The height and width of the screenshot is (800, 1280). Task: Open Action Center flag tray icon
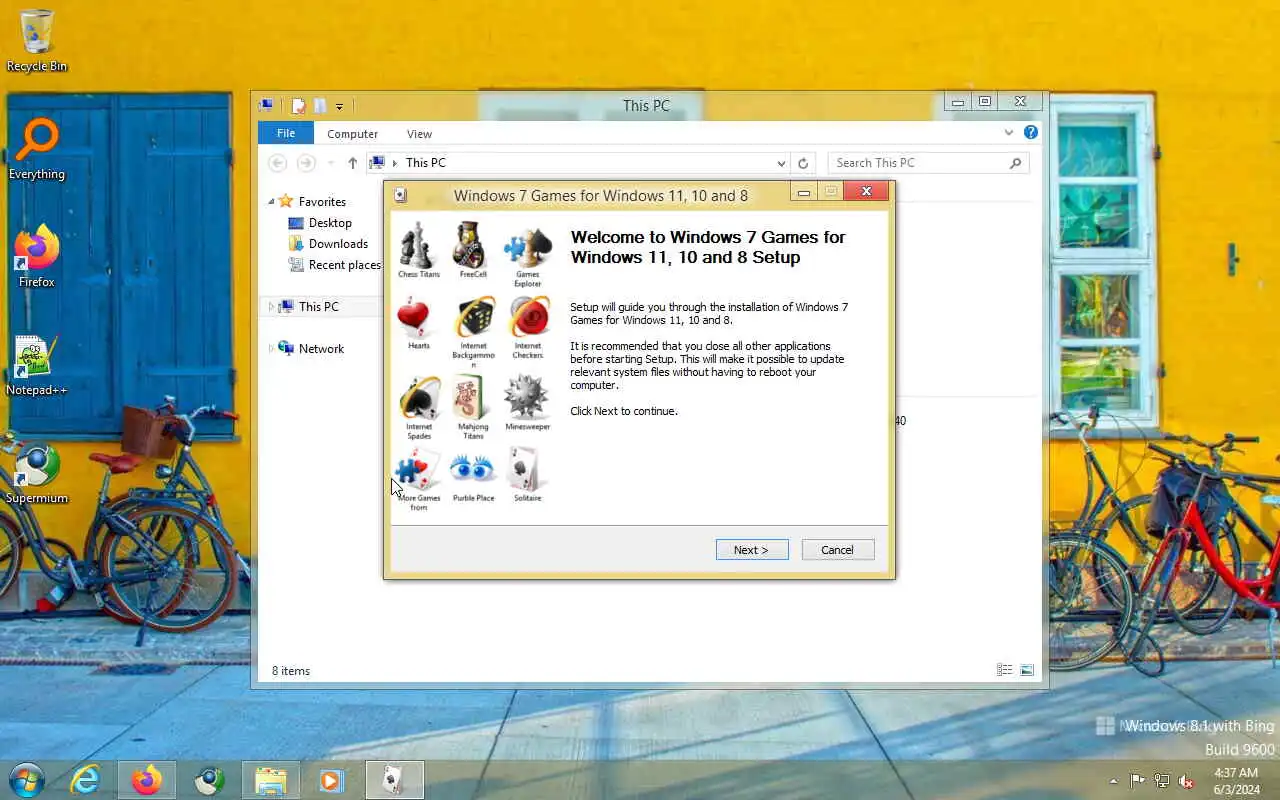[1138, 781]
